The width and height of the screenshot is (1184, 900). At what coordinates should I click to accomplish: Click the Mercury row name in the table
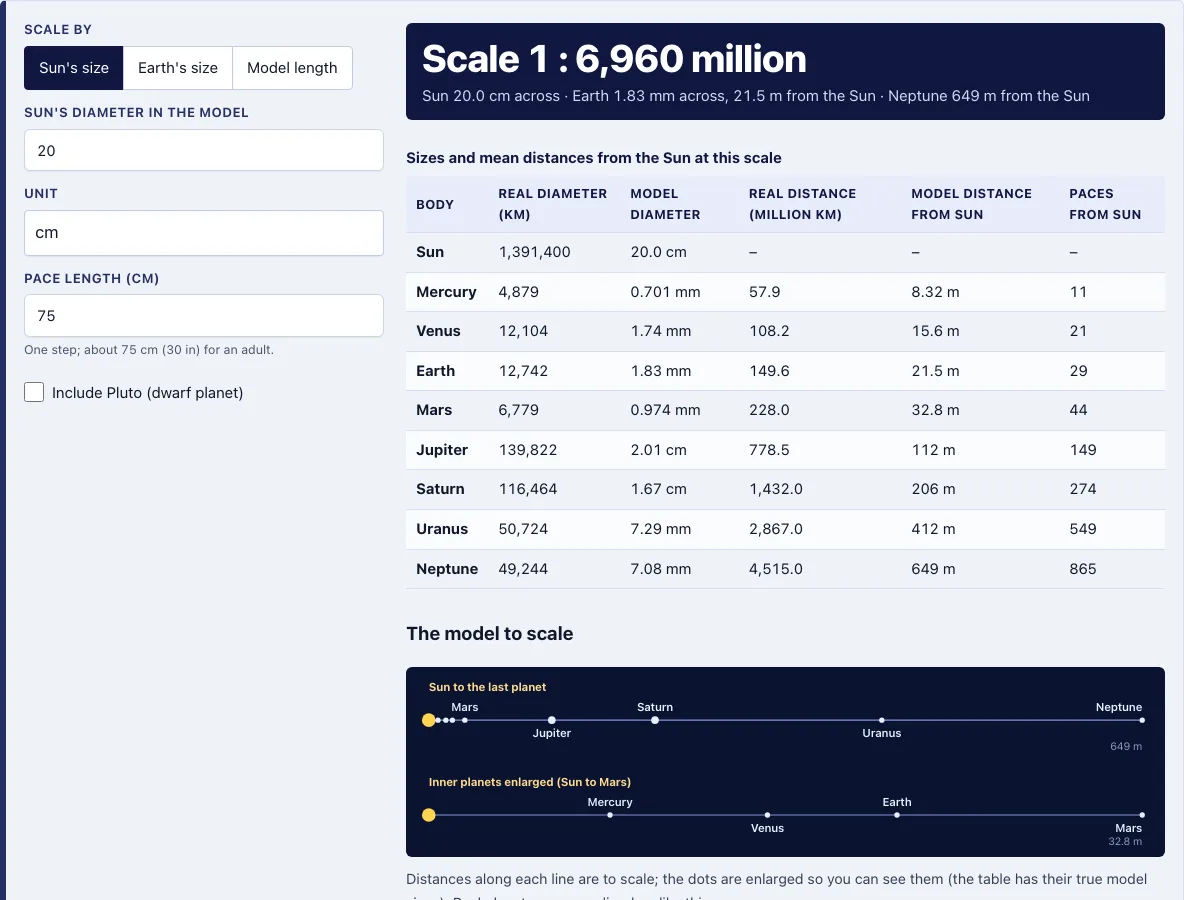click(446, 292)
